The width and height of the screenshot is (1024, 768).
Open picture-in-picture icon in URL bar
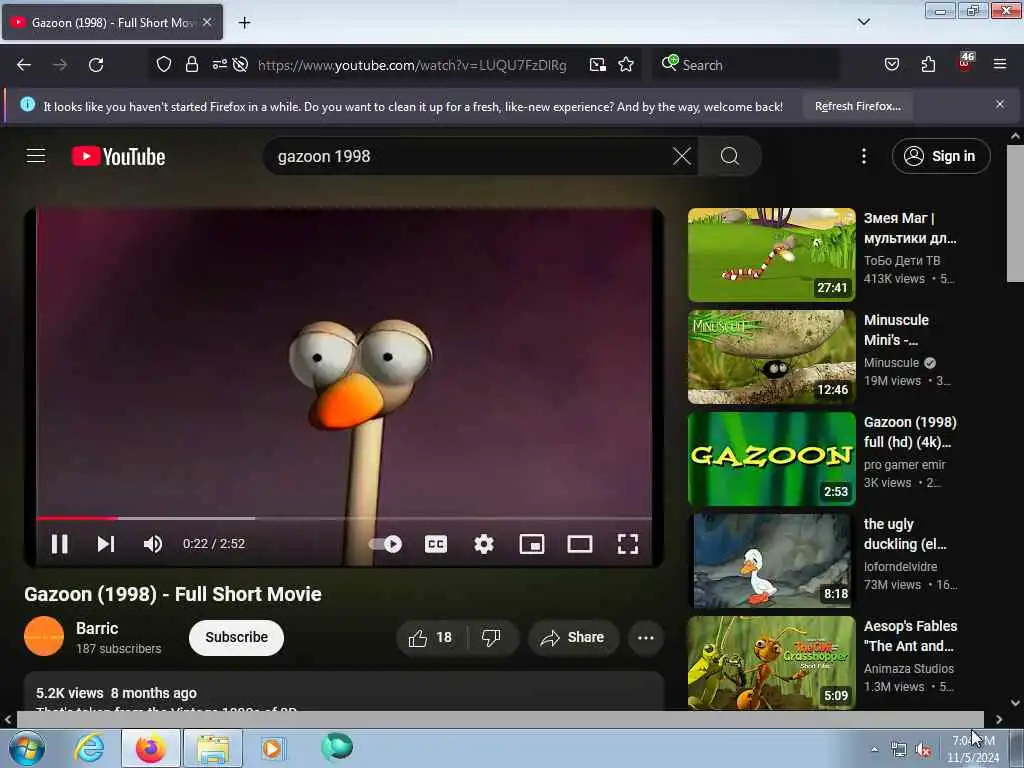pos(597,64)
